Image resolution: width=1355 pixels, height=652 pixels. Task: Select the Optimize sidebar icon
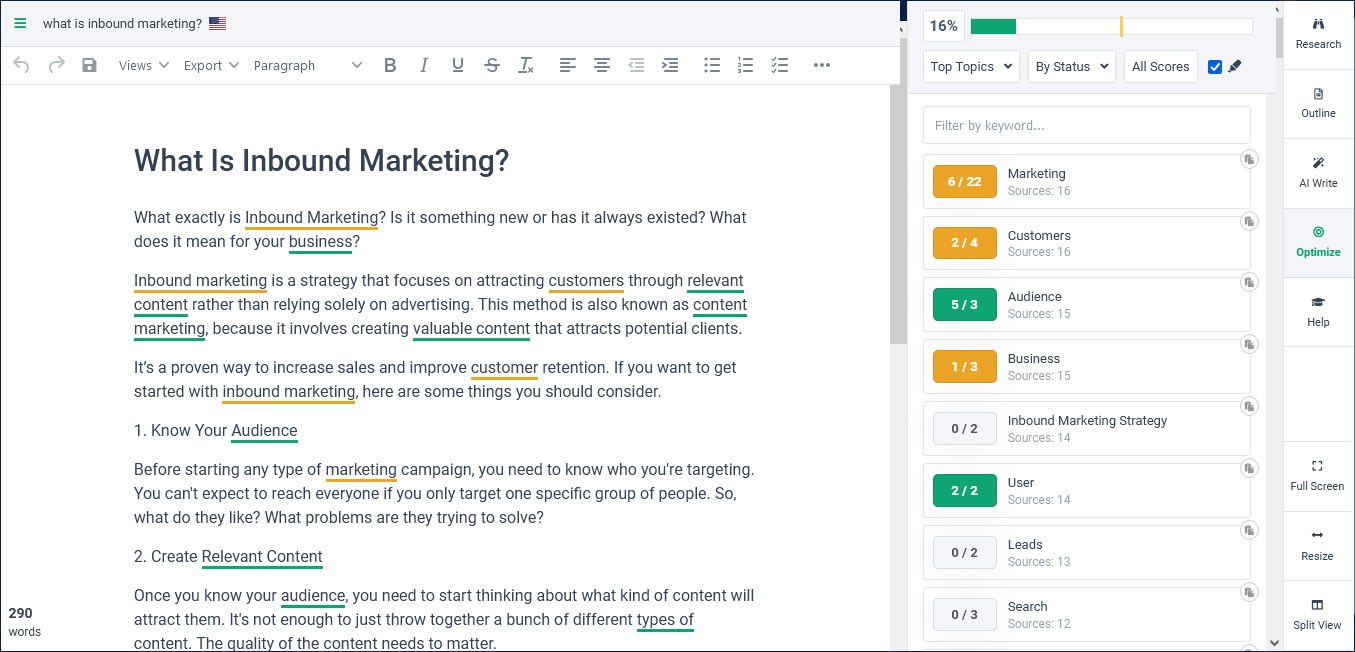[1318, 242]
